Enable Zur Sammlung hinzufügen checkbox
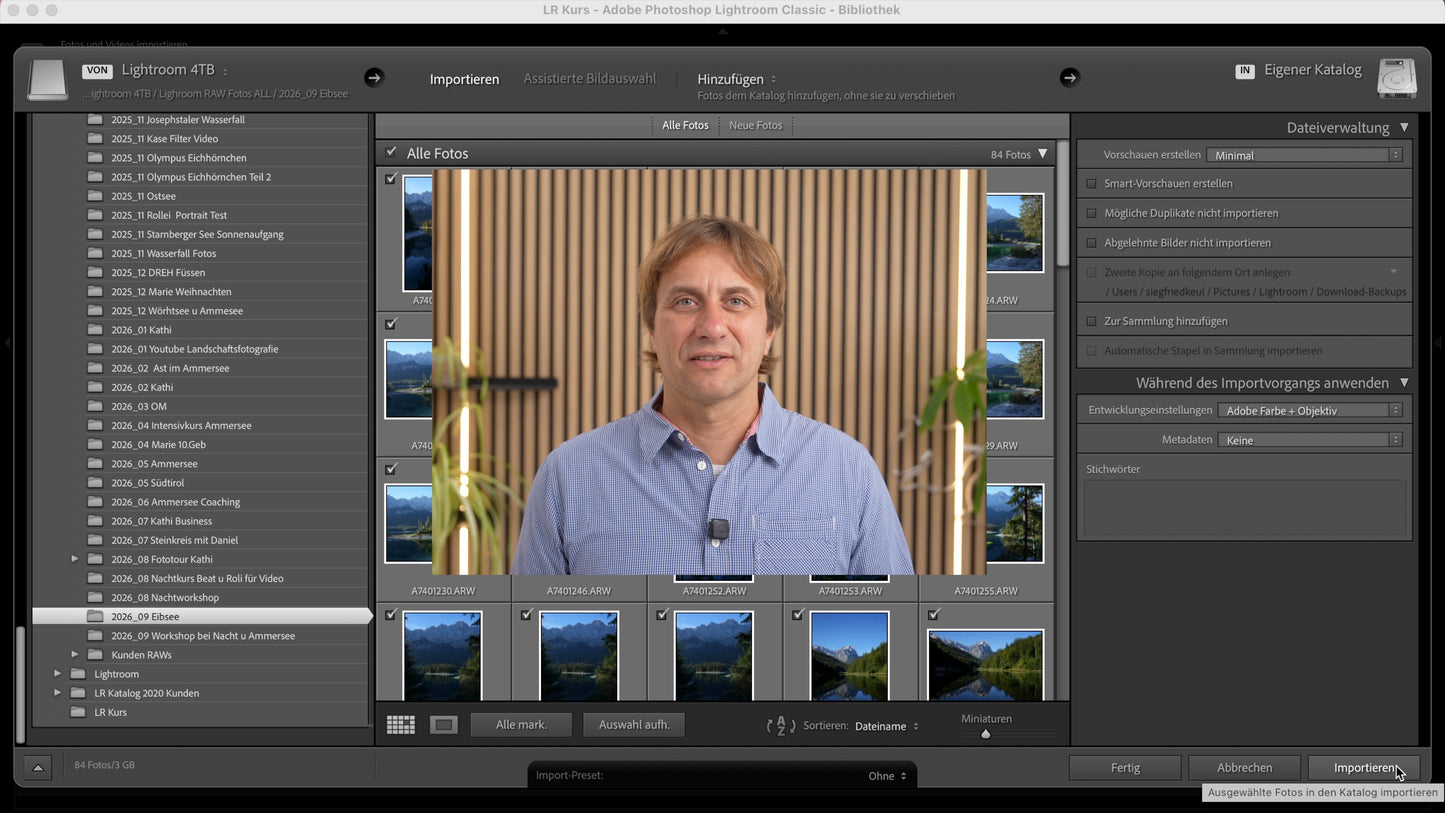This screenshot has height=813, width=1445. [1092, 321]
